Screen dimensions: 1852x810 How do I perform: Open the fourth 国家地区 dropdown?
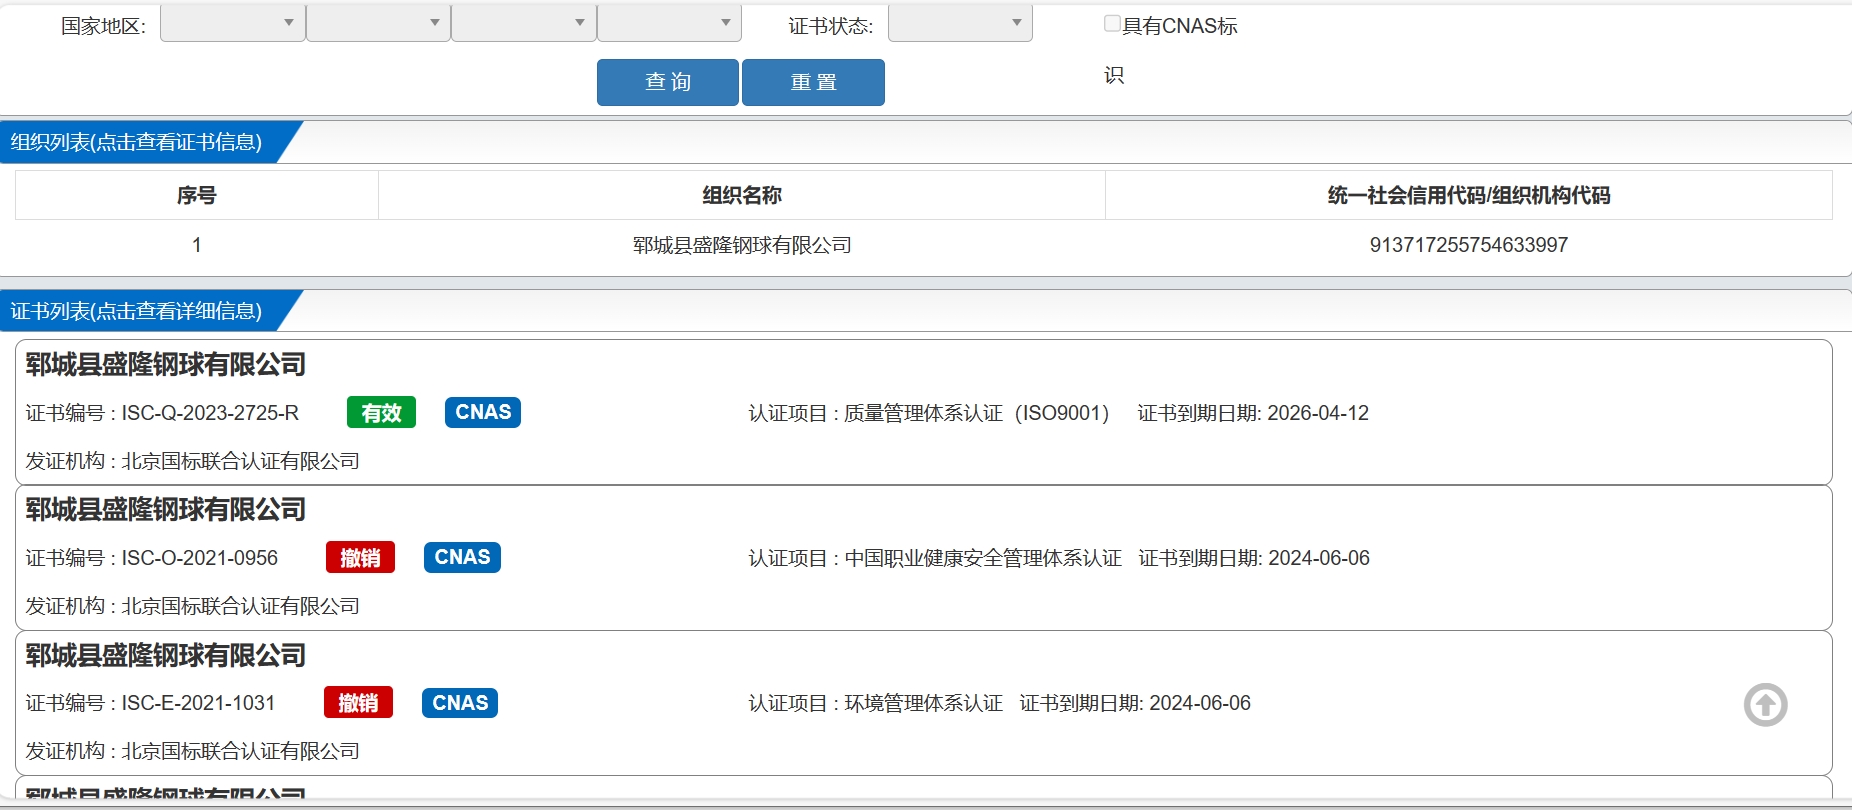tap(669, 23)
